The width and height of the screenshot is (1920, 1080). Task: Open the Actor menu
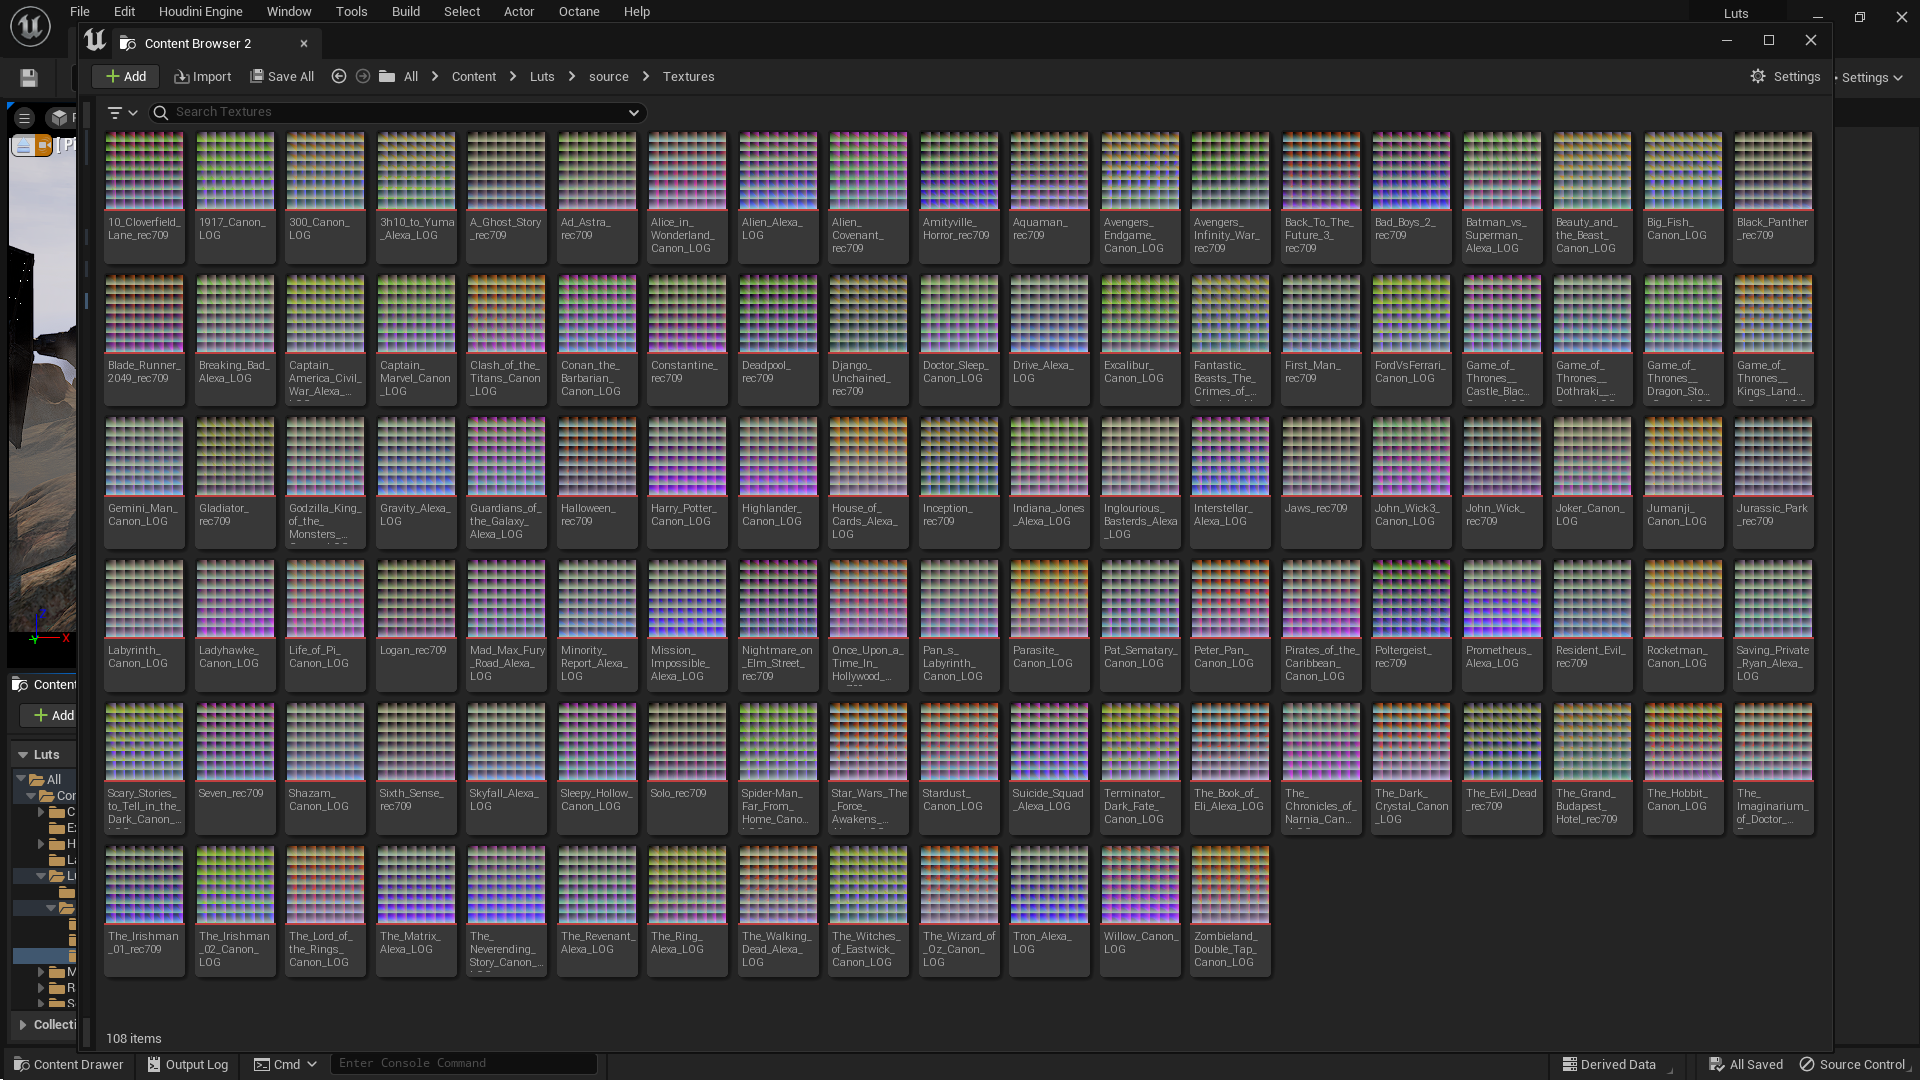pos(519,12)
